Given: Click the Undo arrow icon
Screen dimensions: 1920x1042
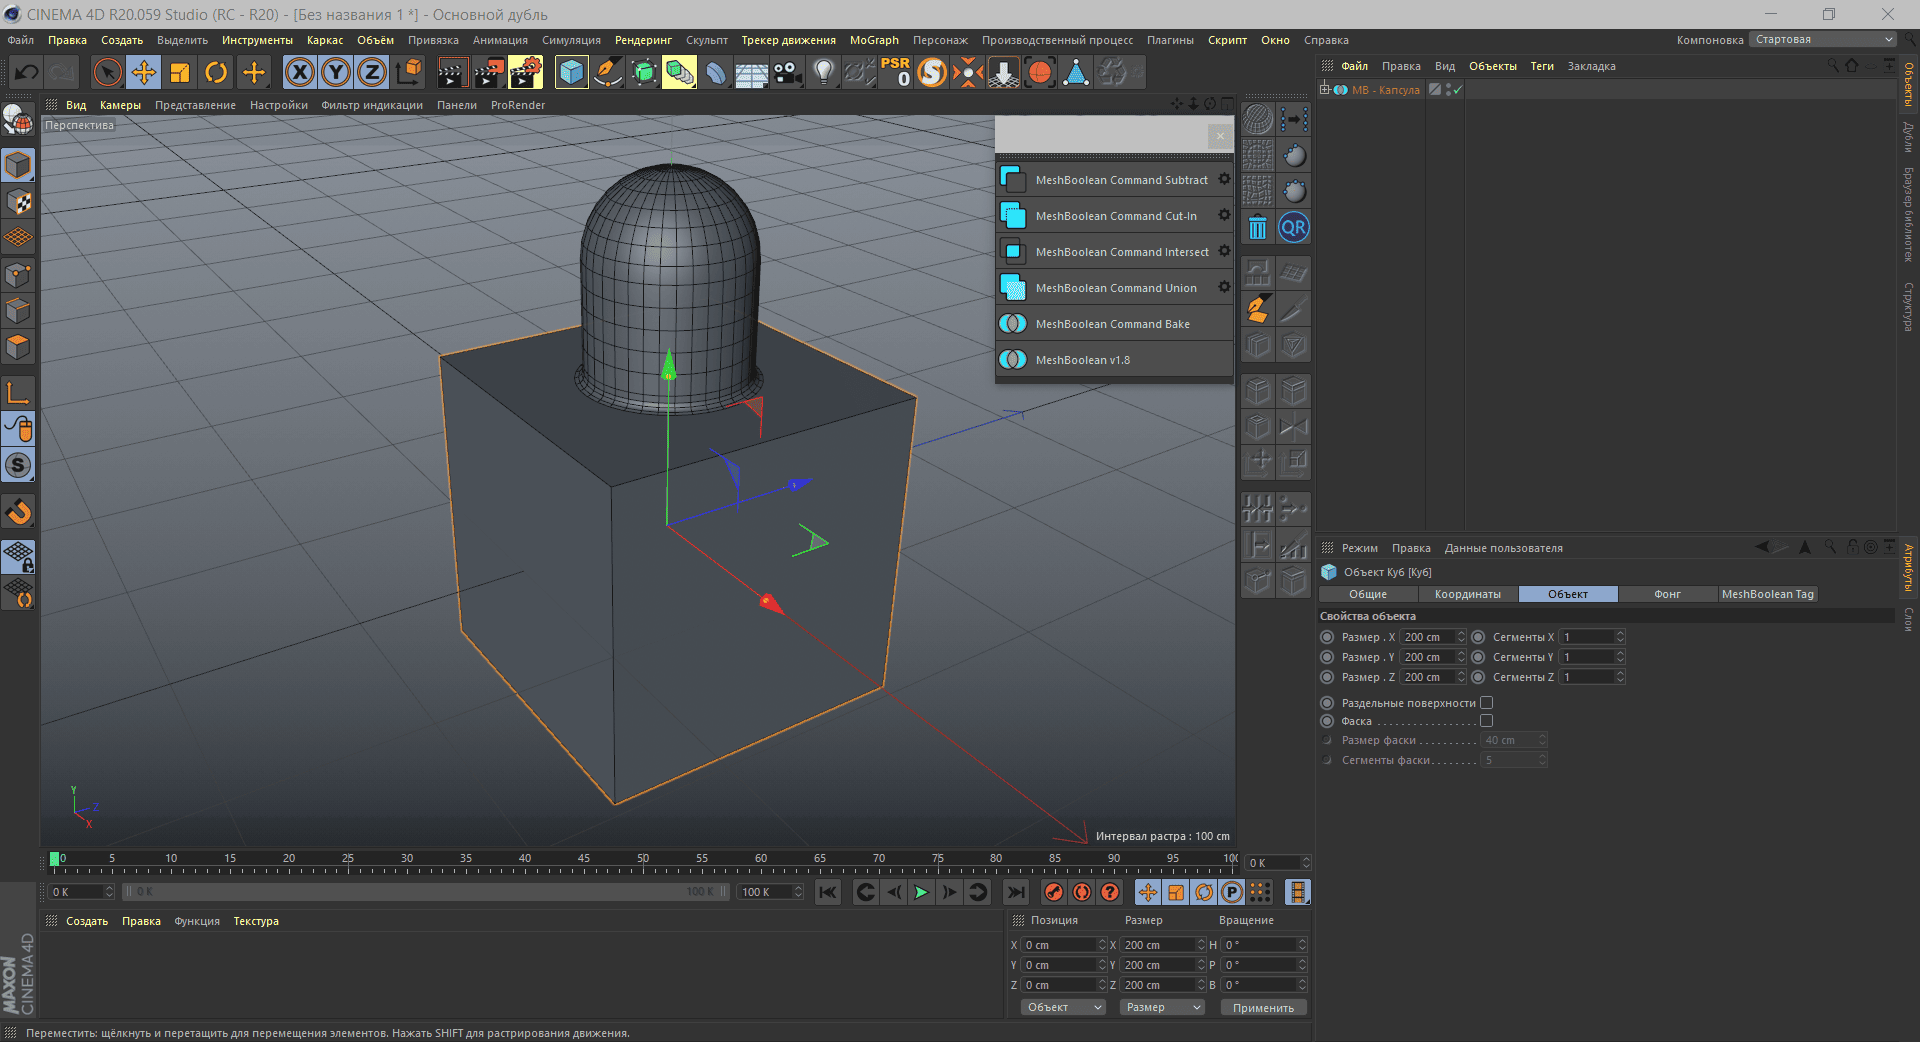Looking at the screenshot, I should (27, 72).
